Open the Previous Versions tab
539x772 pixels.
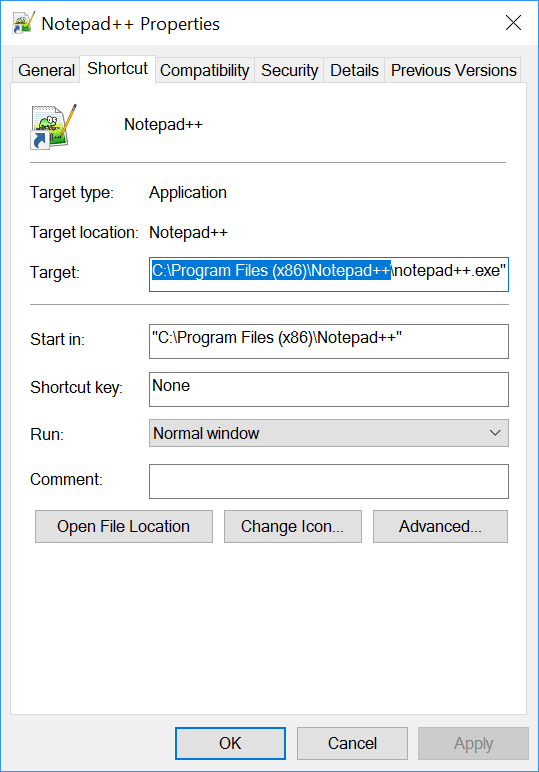tap(453, 70)
